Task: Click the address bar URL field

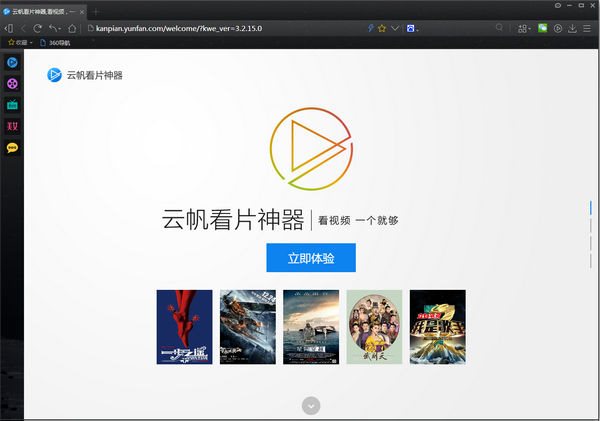Action: coord(226,28)
